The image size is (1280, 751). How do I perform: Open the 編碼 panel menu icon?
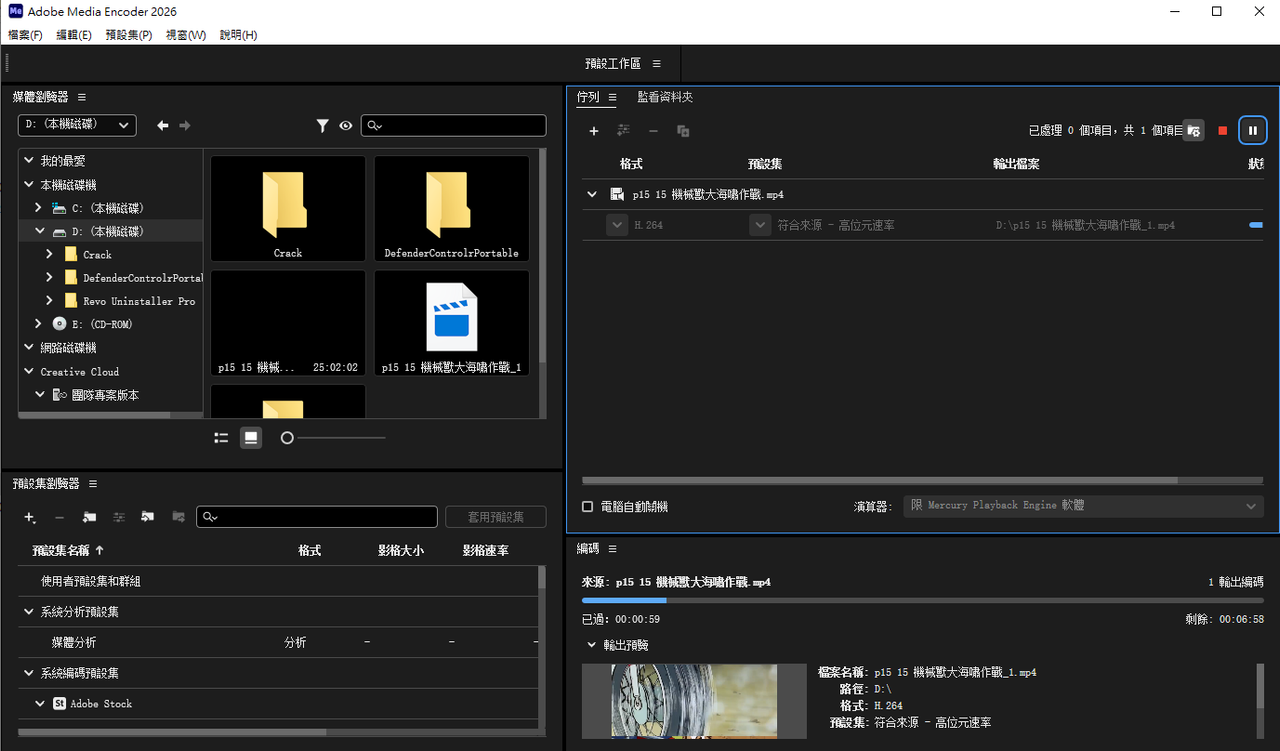click(612, 549)
